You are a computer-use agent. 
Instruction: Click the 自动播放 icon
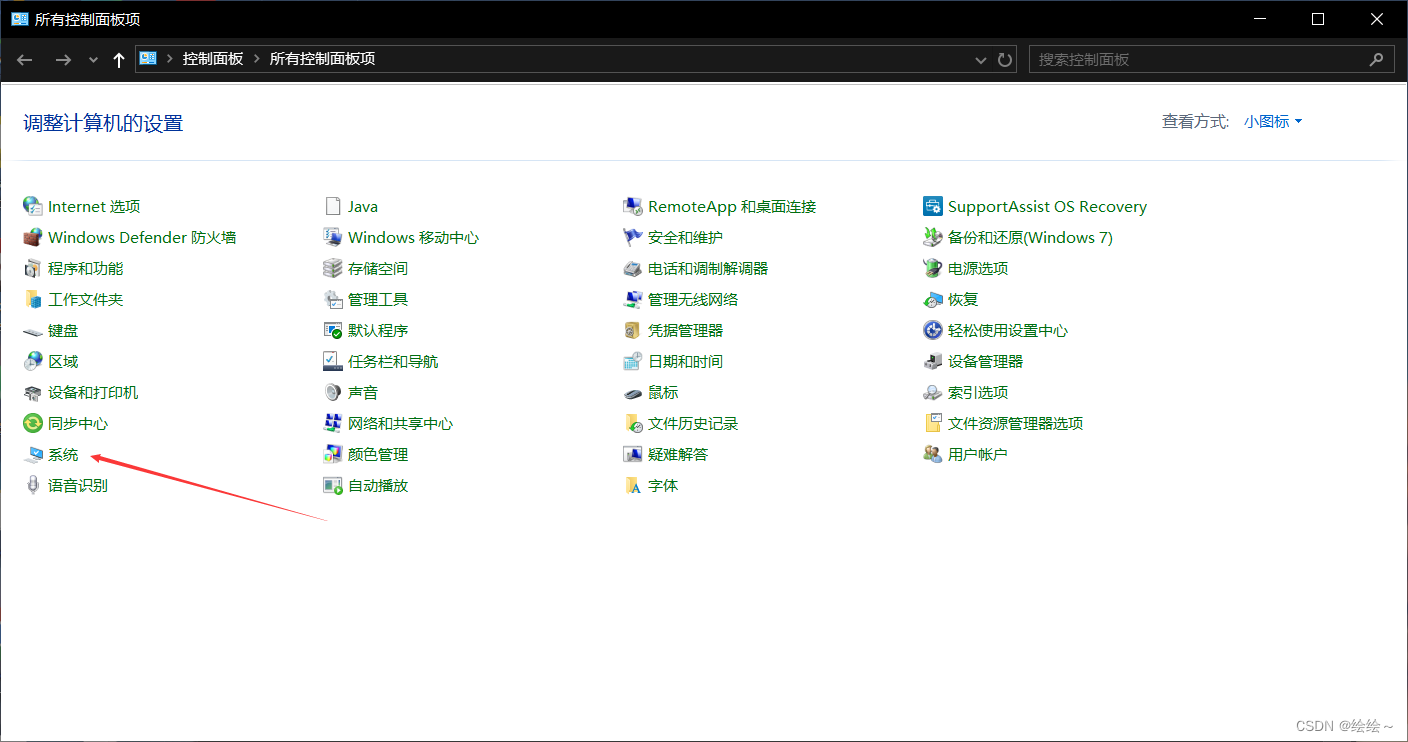[333, 485]
